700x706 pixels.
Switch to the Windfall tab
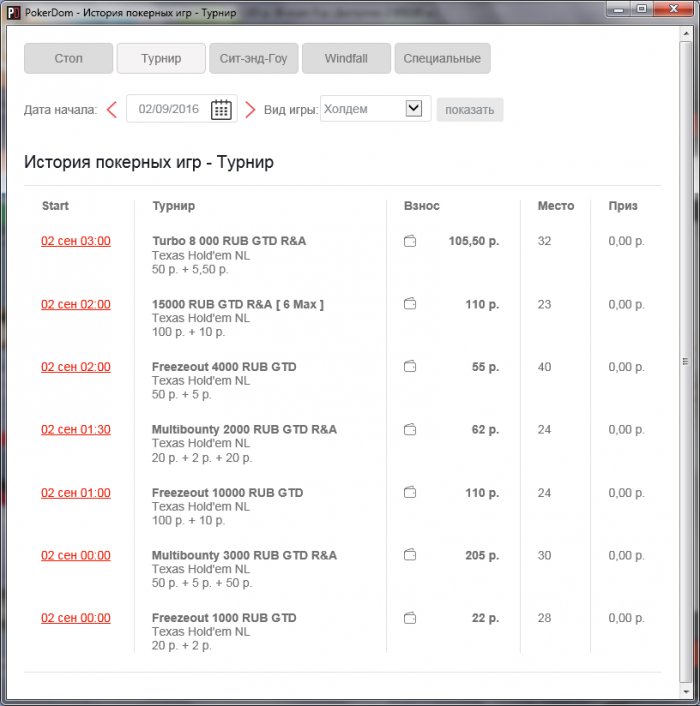pos(346,58)
